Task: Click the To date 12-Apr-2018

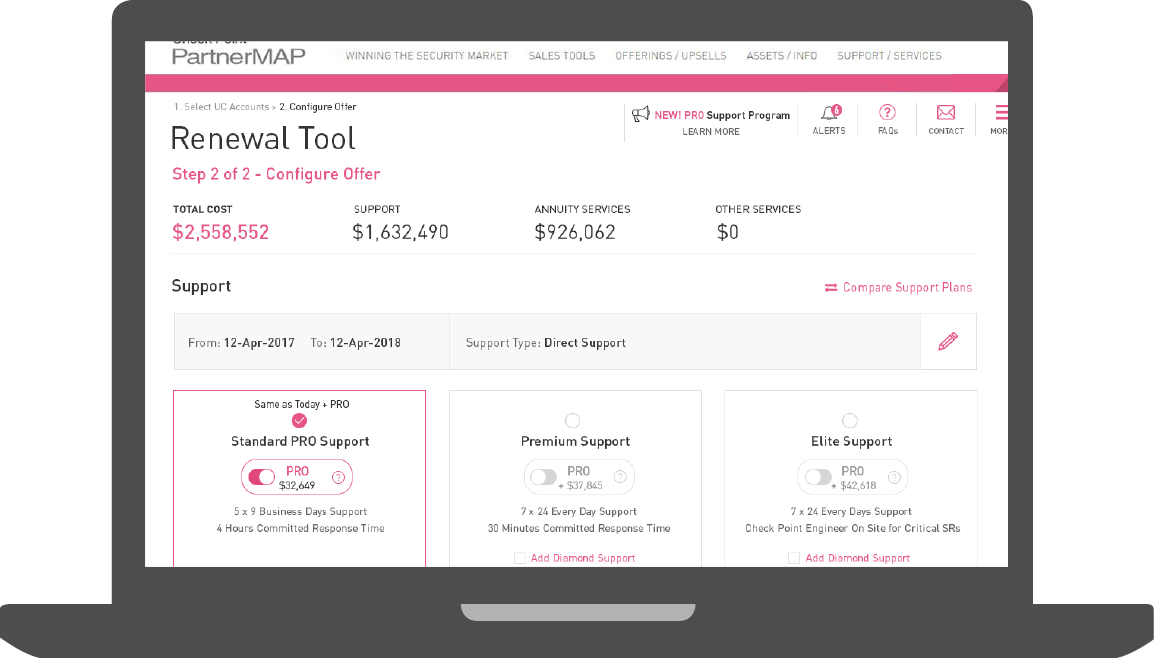Action: pos(365,343)
